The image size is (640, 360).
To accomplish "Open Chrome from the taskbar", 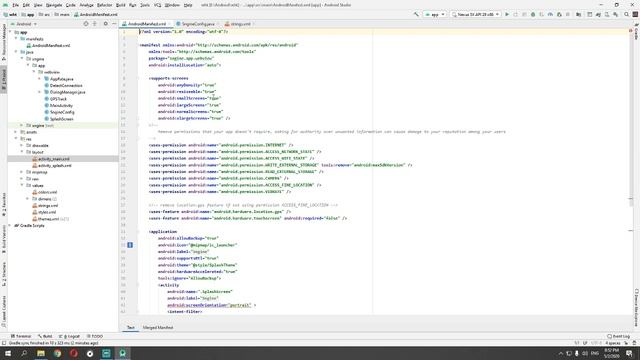I will 57,353.
